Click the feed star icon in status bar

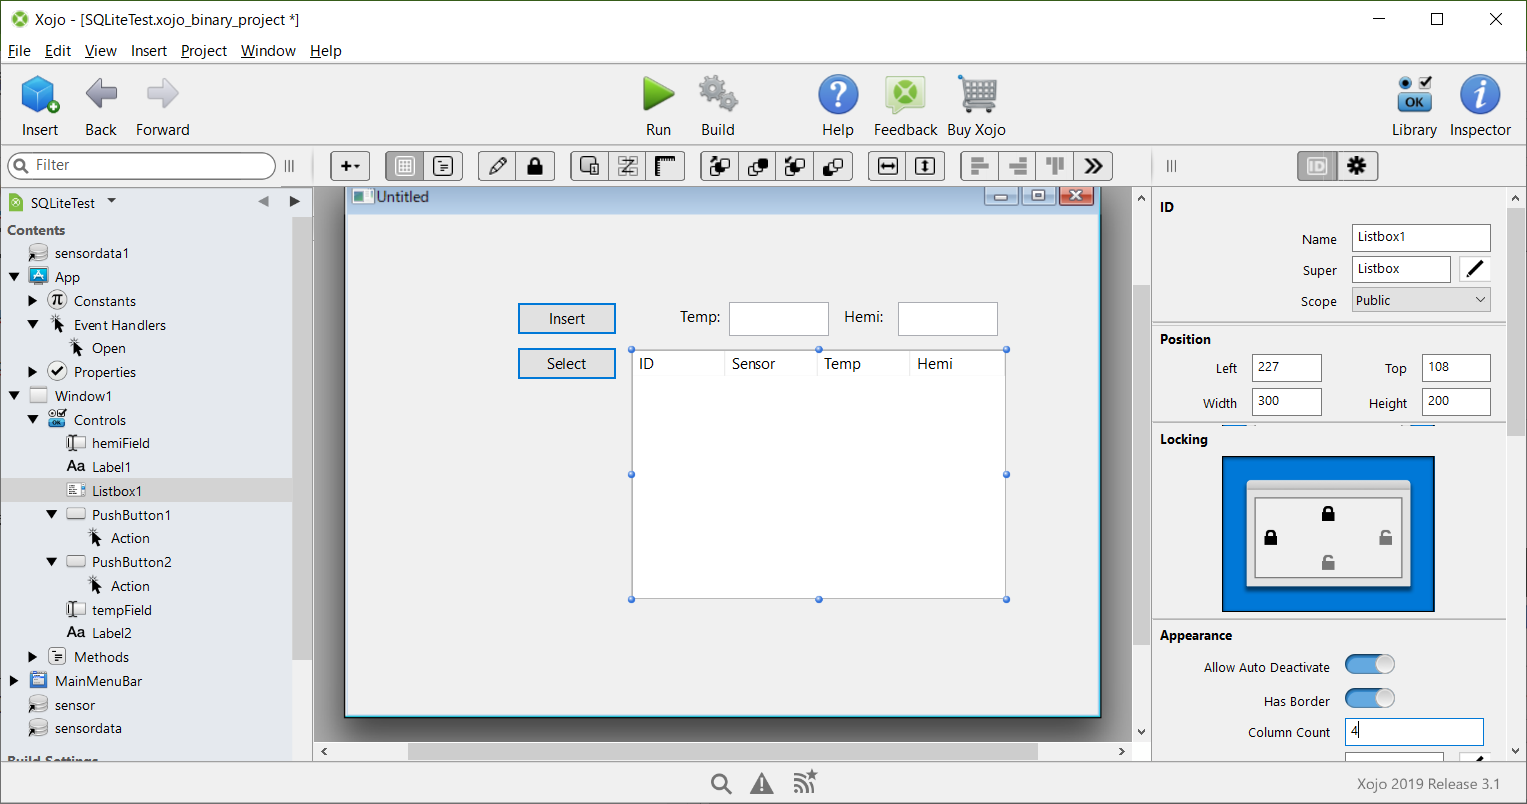[x=805, y=782]
